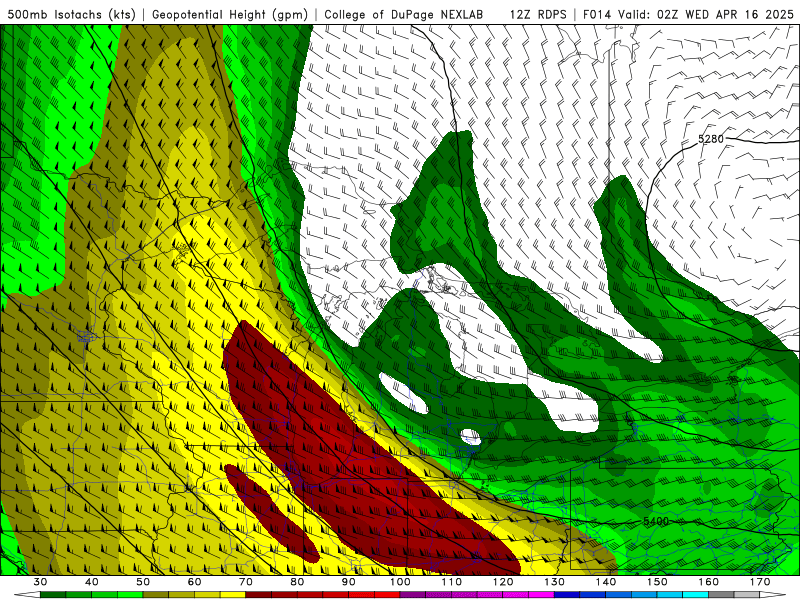Click the color bar label 140
This screenshot has width=800, height=600.
[606, 582]
